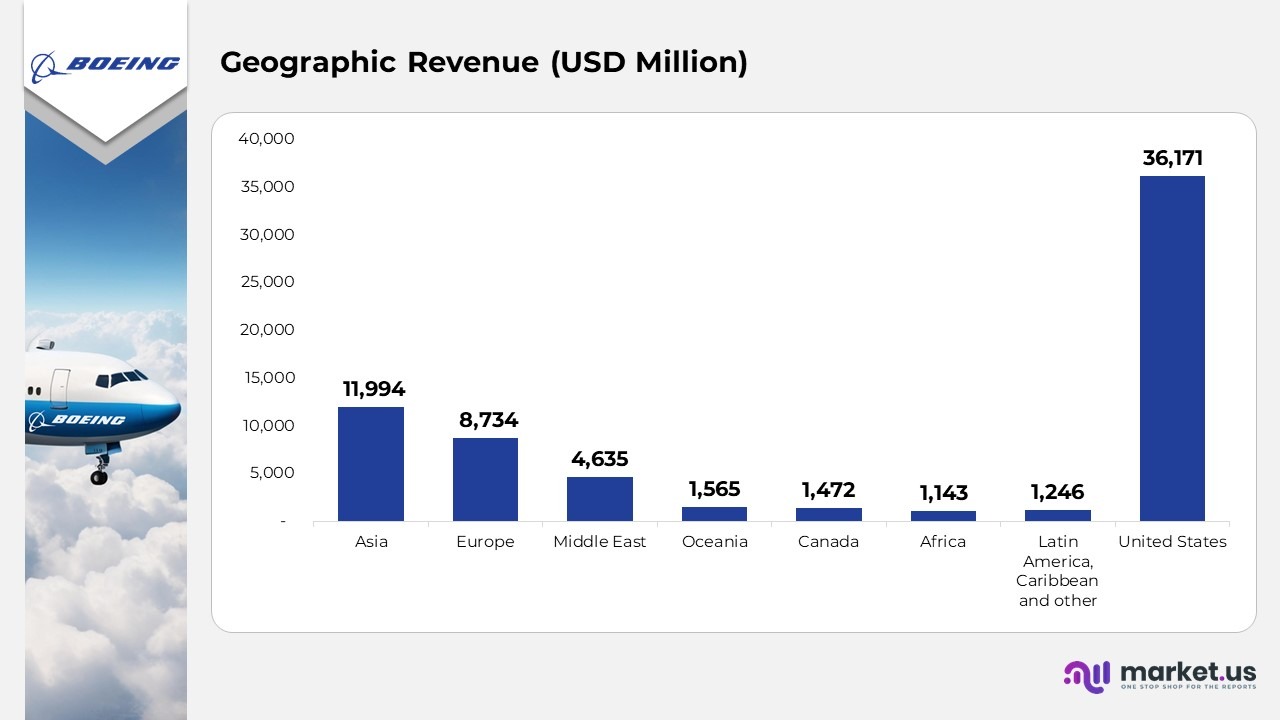Click the Africa revenue bar
This screenshot has width=1280, height=720.
pos(943,516)
